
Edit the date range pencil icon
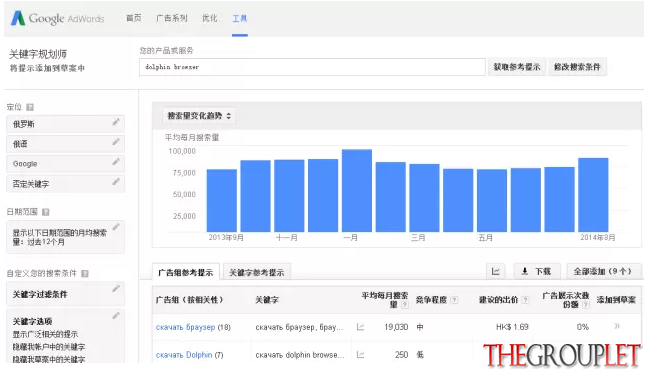tap(116, 227)
